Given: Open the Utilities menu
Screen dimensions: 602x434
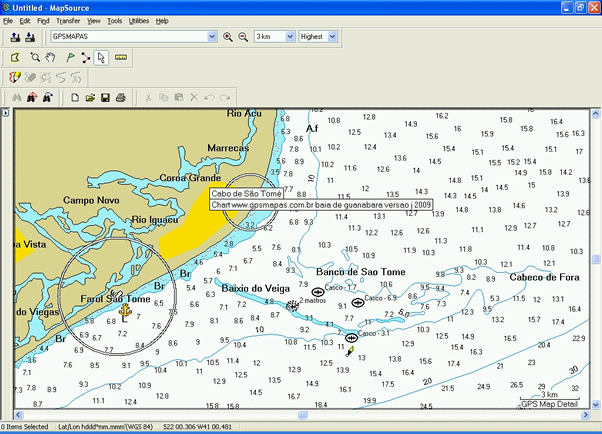Looking at the screenshot, I should pos(139,20).
